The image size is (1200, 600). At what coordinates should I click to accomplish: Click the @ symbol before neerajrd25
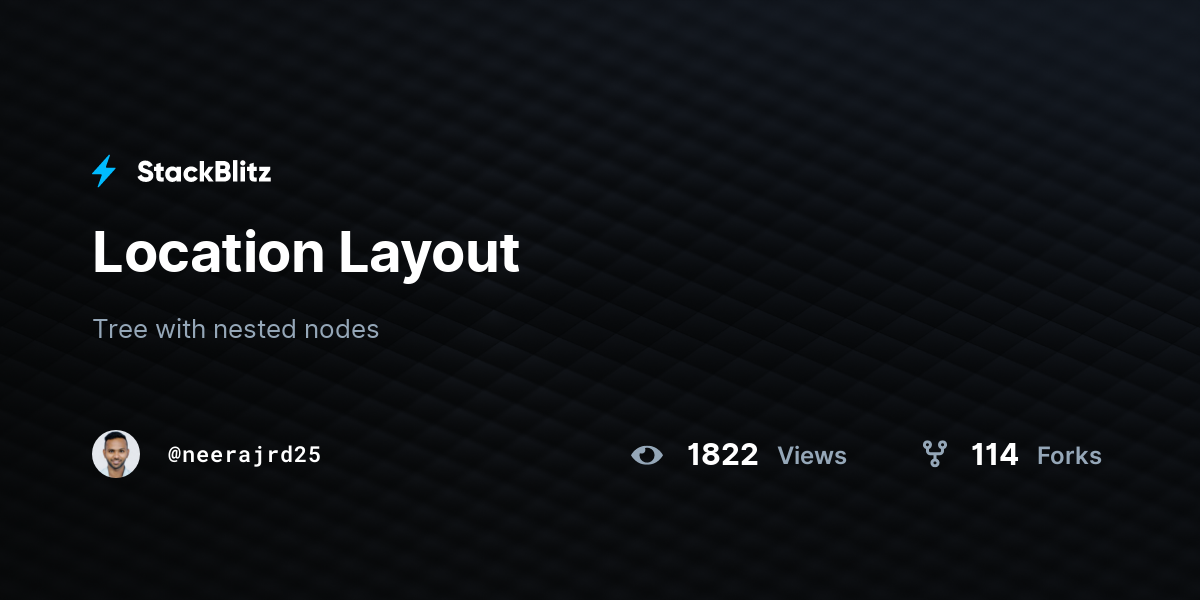point(174,455)
